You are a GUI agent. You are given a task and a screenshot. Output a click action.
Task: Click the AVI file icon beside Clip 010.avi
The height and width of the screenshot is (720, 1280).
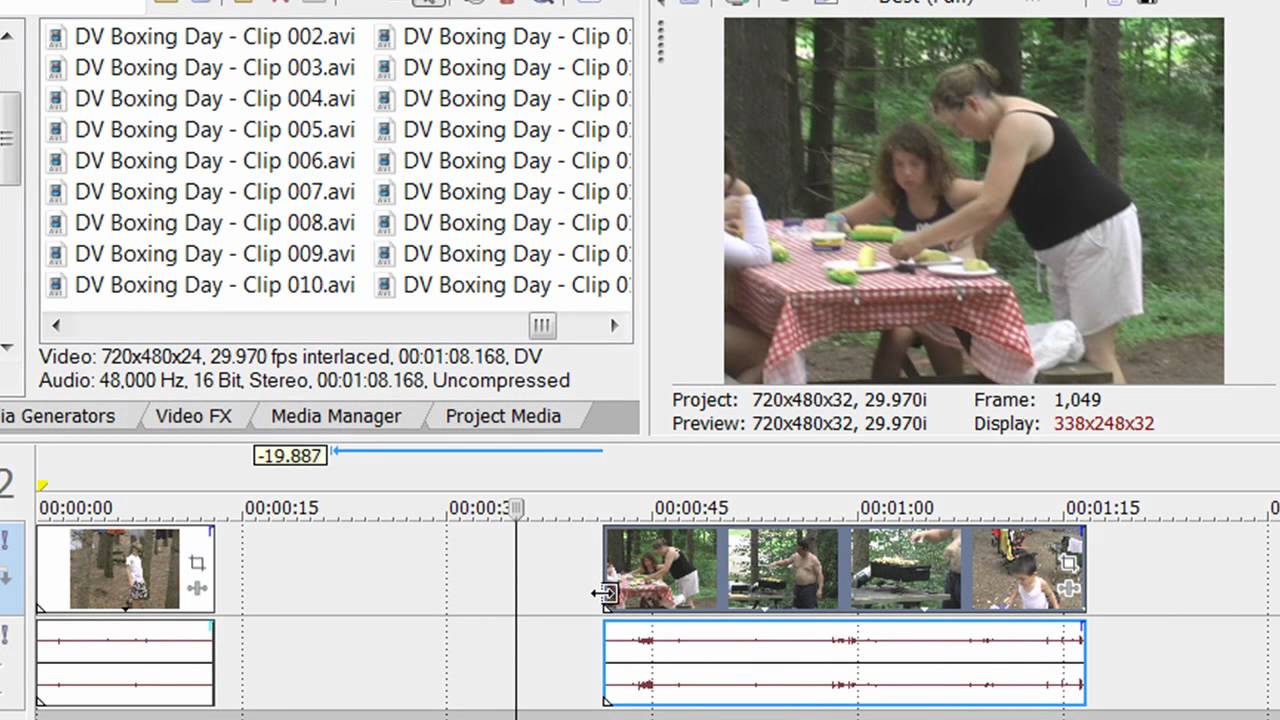57,286
